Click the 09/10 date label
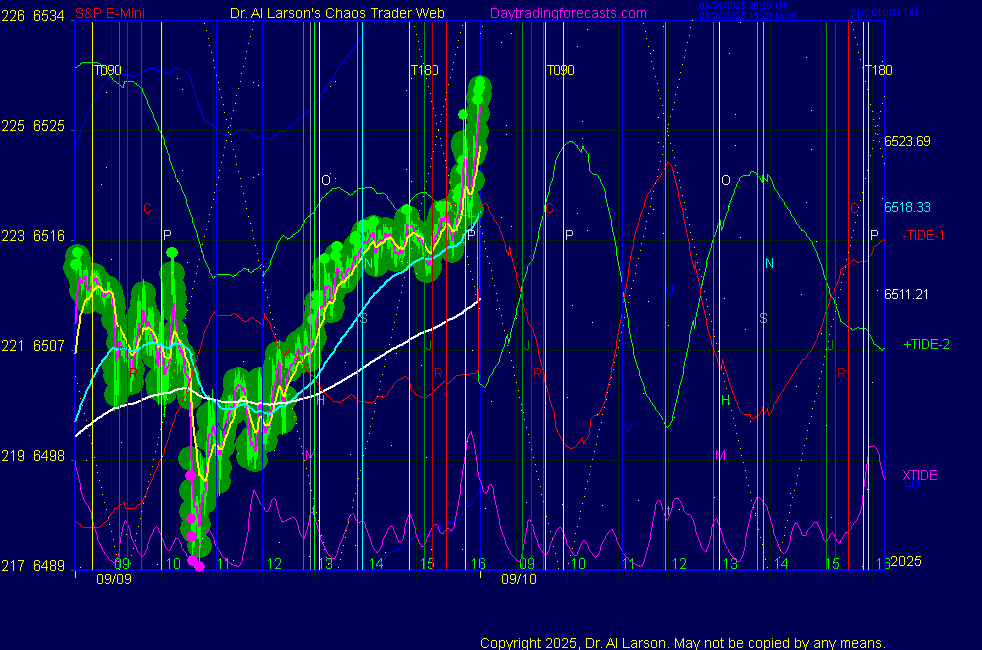Screen dimensions: 982x650 coord(518,579)
